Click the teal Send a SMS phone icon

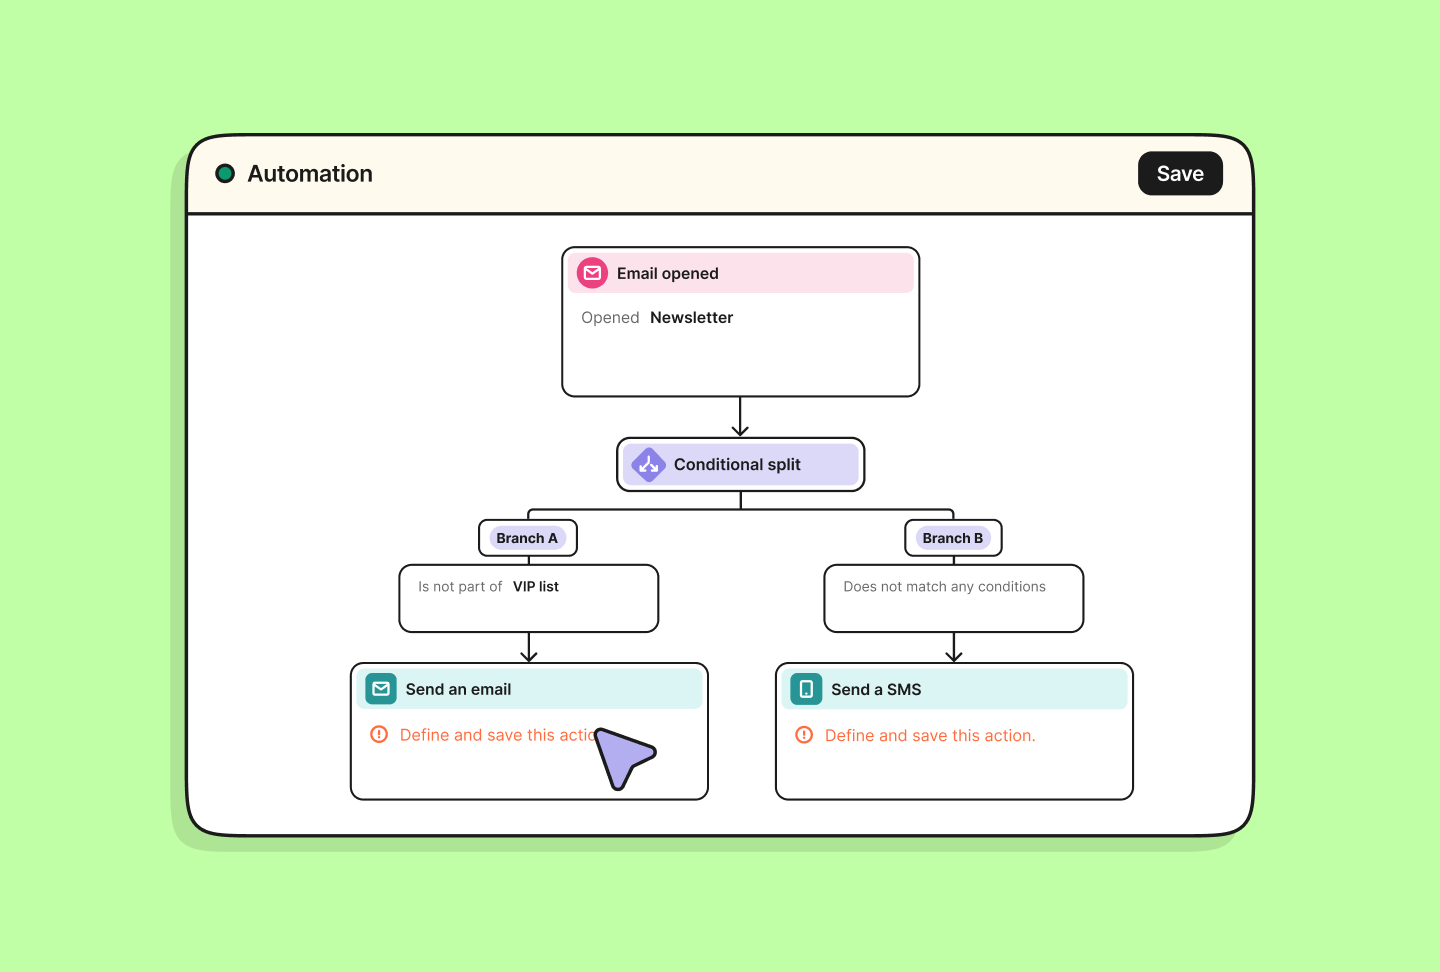pyautogui.click(x=806, y=689)
